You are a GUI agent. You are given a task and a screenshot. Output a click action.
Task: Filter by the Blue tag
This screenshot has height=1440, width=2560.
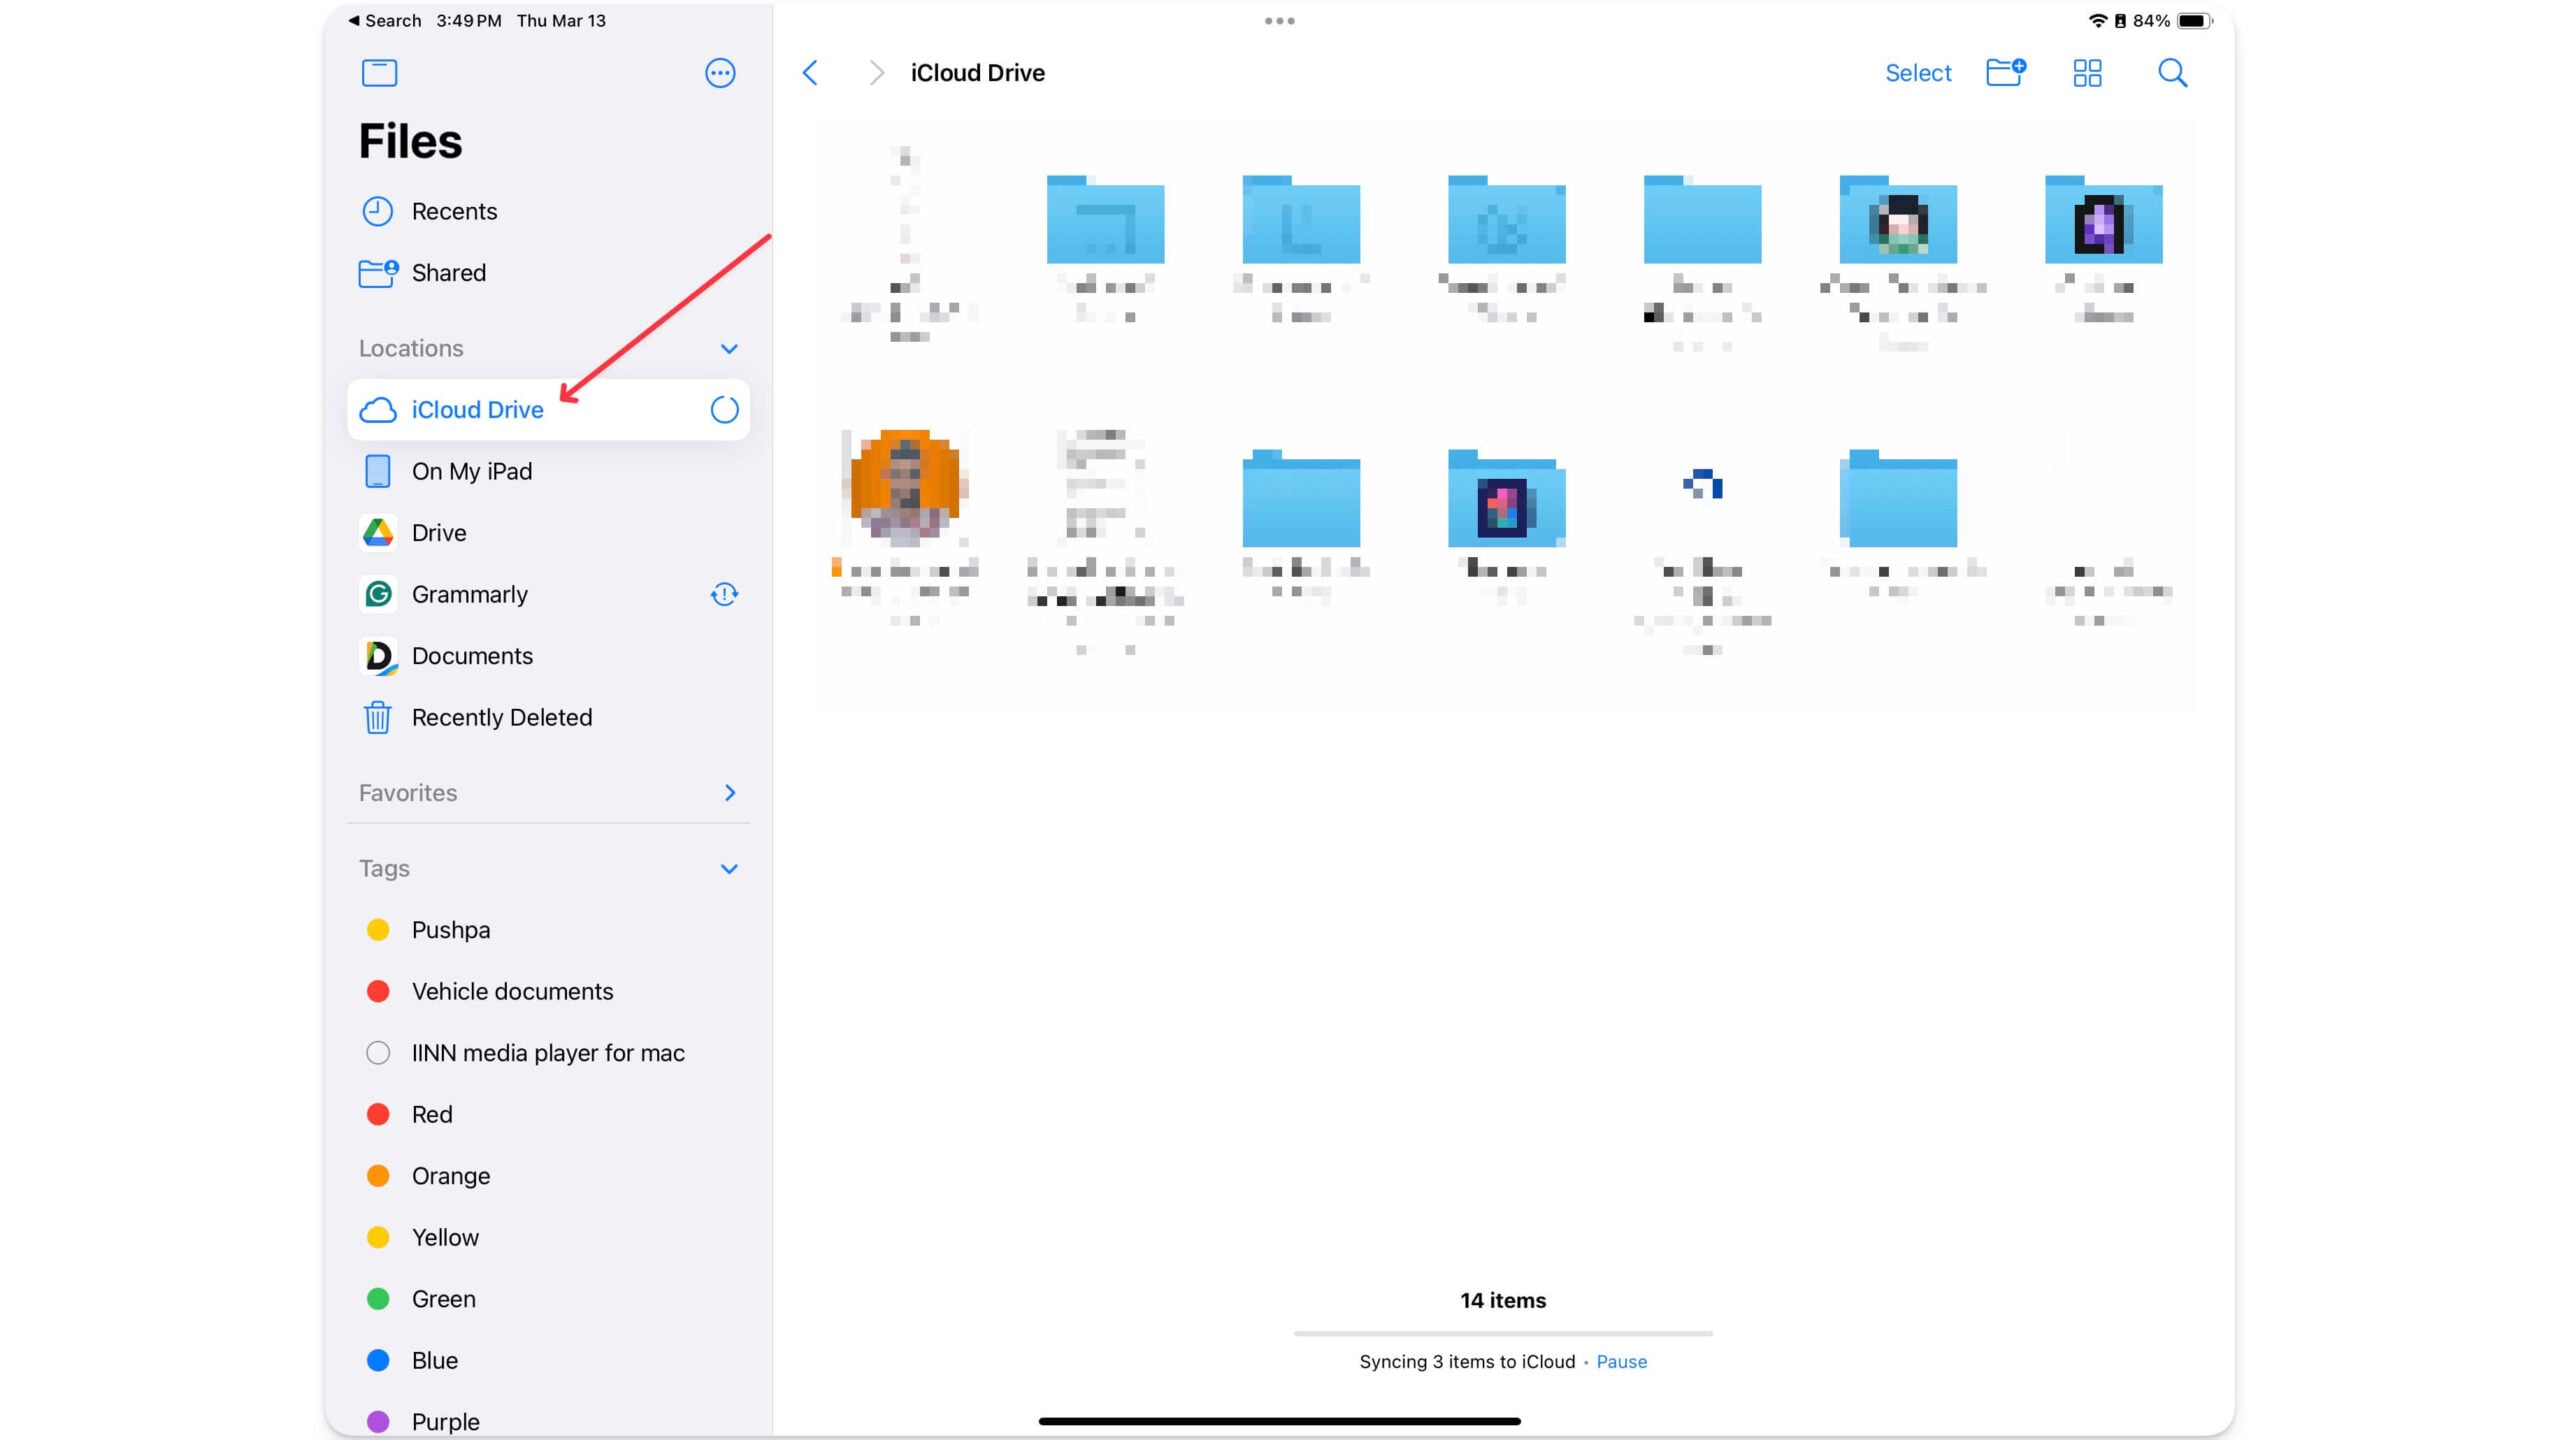548,1361
